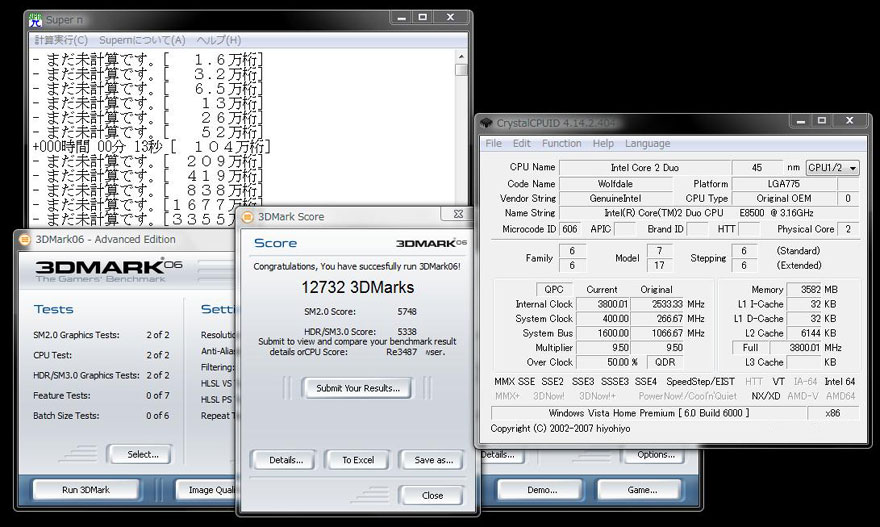Open the Language menu in CrystalCPUID
Image resolution: width=880 pixels, height=527 pixels.
[x=648, y=144]
